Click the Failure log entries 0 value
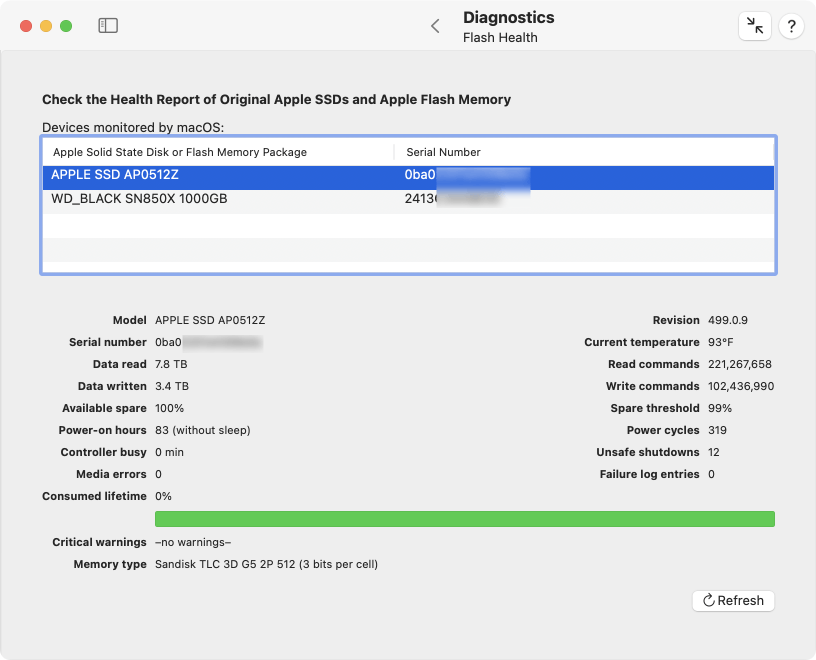 tap(711, 474)
